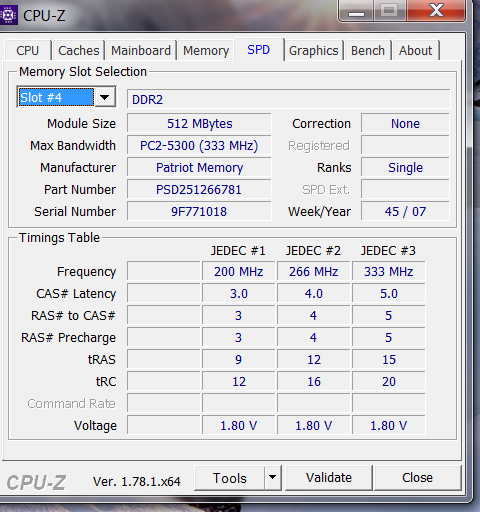The image size is (480, 512).
Task: Switch to the Bench tab
Action: [x=368, y=51]
